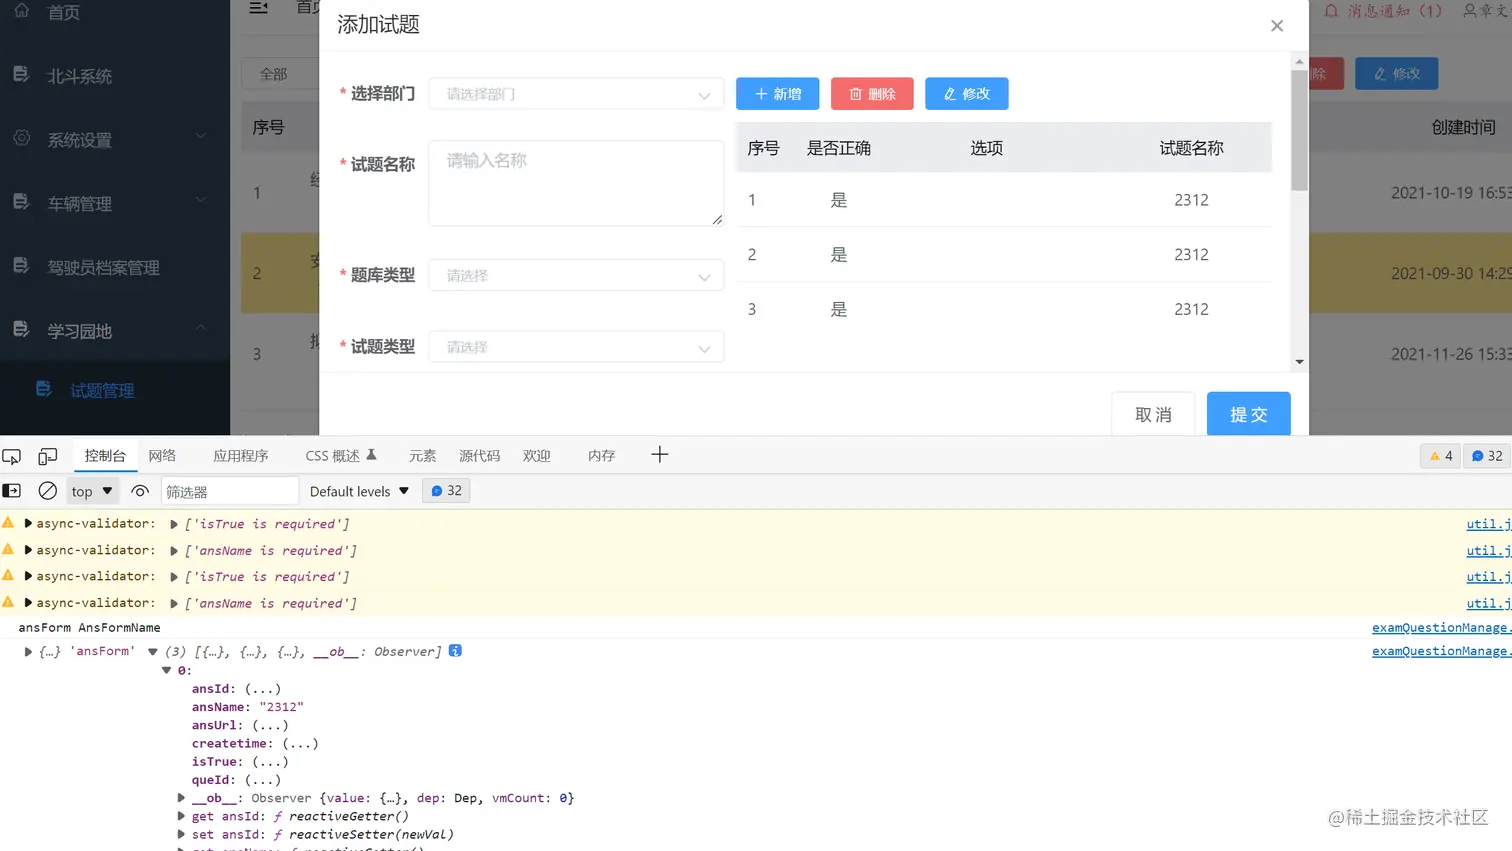Click the dialog's vertical scrollbar thumb

(1299, 130)
